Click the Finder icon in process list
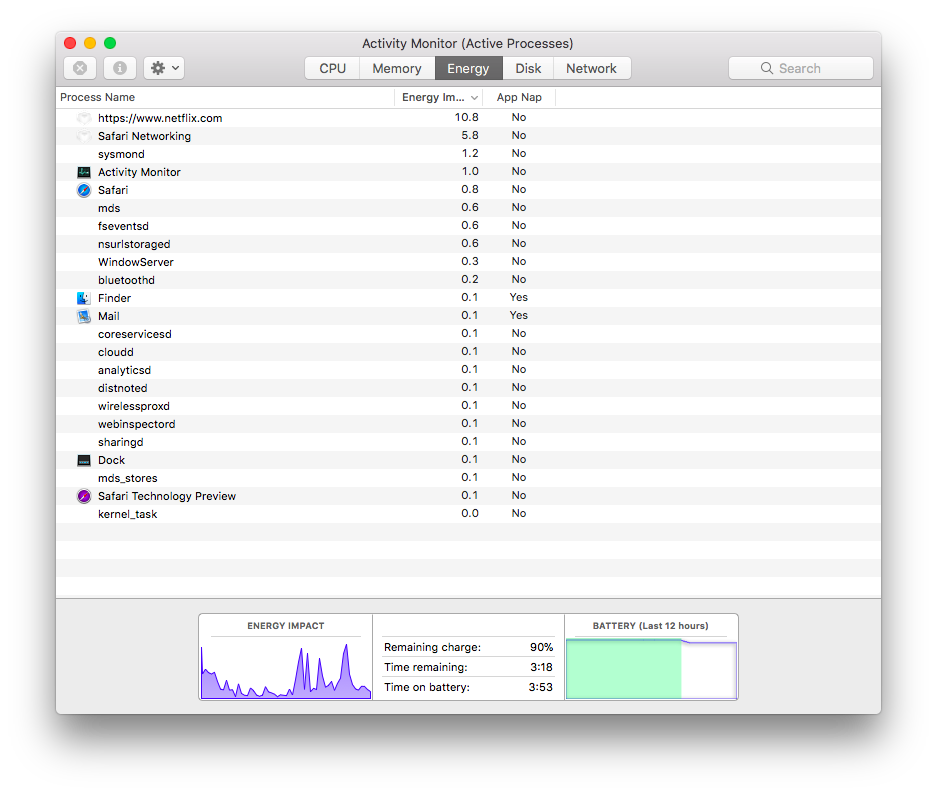Screen dimensions: 937x794 click(84, 298)
